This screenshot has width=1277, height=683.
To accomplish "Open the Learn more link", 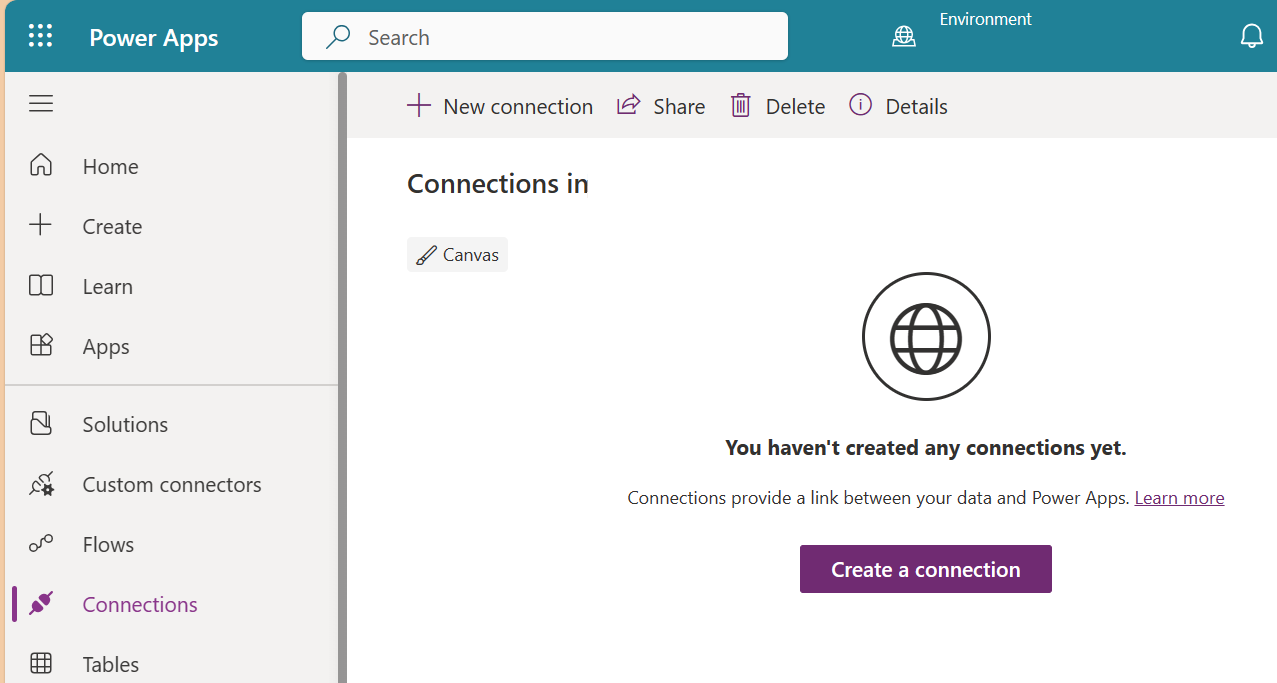I will pos(1179,498).
